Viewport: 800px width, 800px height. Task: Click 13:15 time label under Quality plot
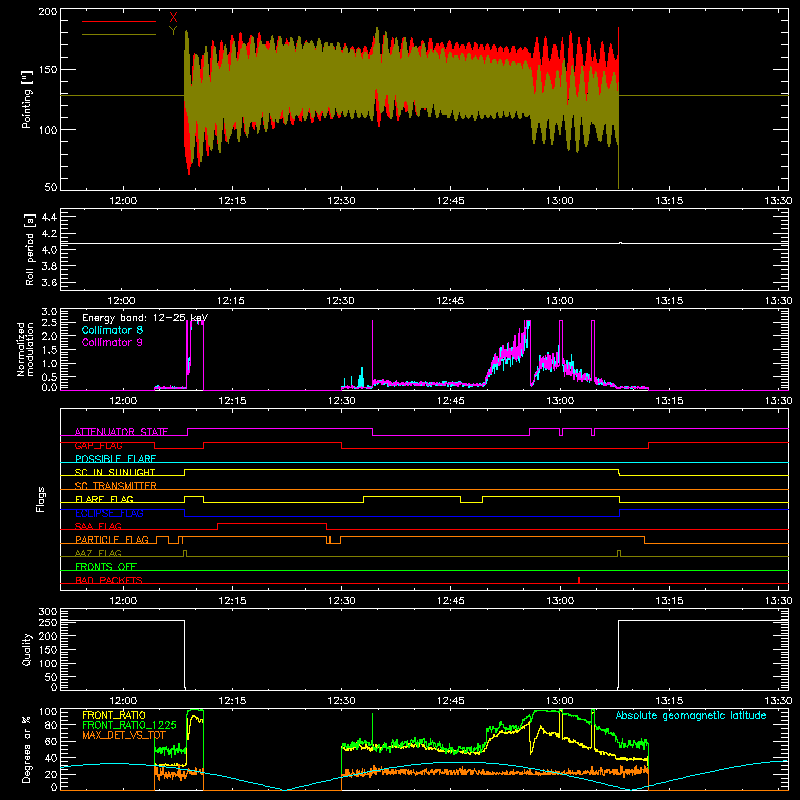click(669, 701)
